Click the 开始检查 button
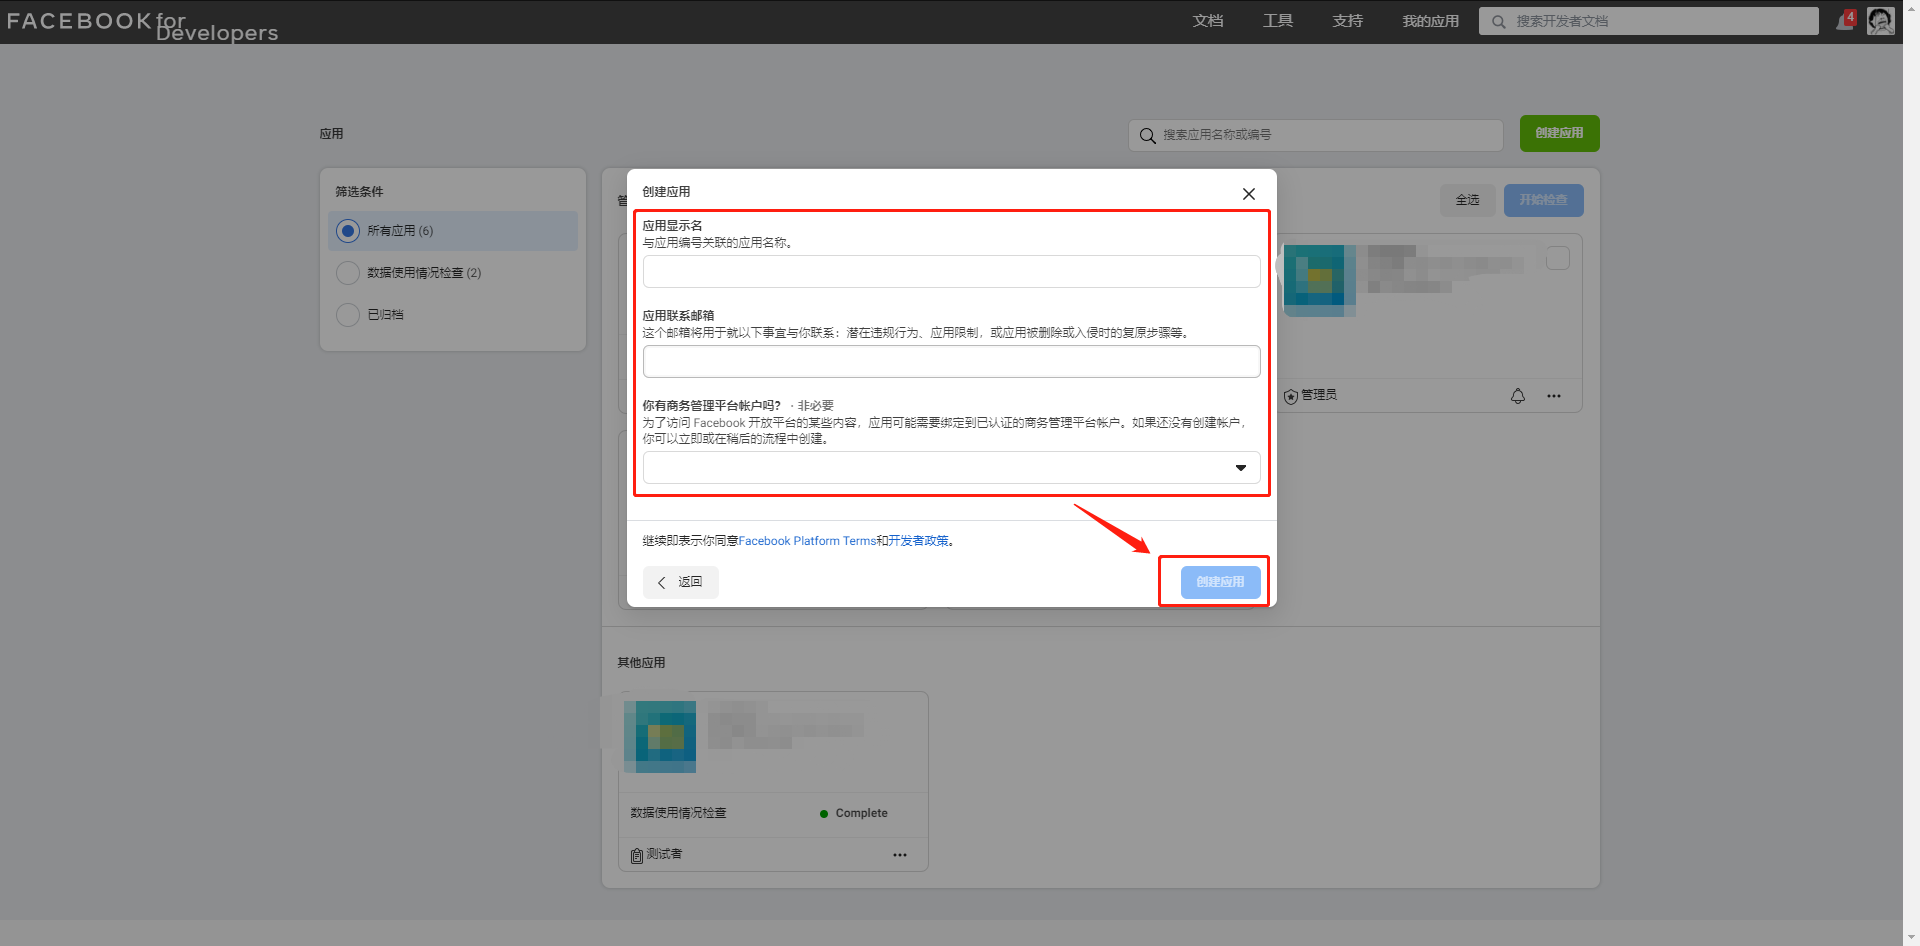Viewport: 1920px width, 946px height. coord(1543,200)
